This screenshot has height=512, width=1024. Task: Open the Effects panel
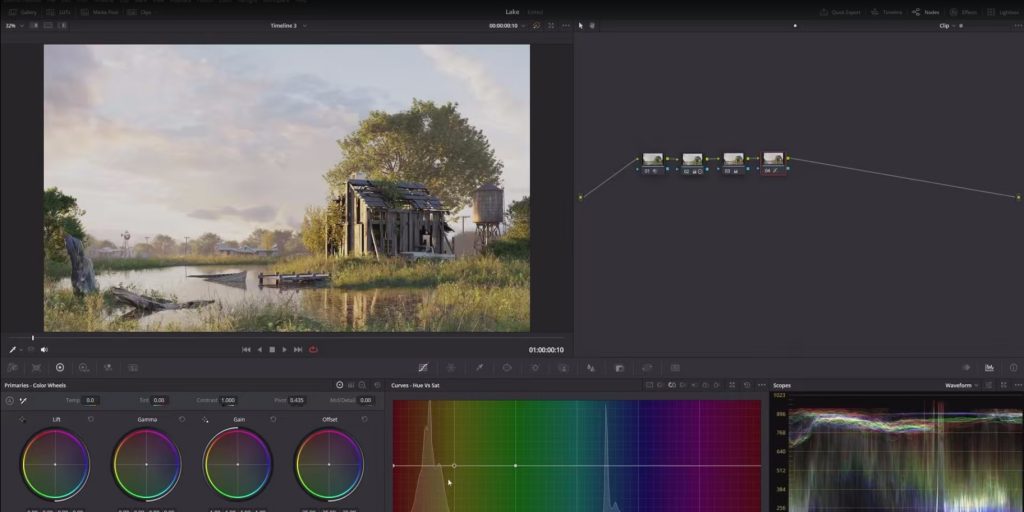[963, 12]
